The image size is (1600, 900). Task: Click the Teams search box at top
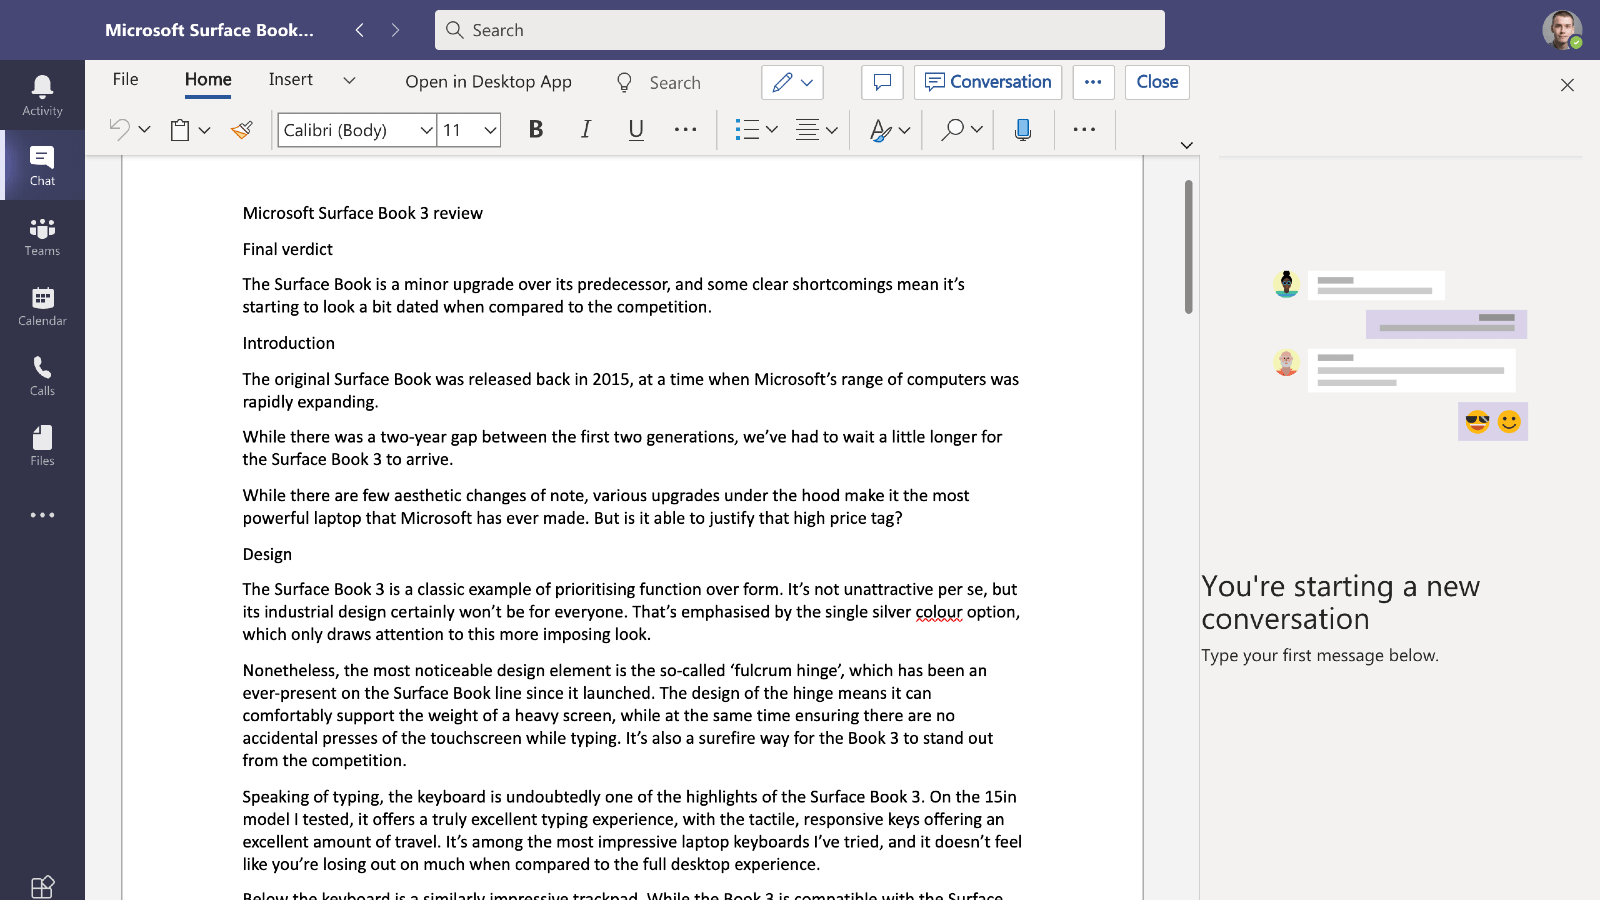pyautogui.click(x=800, y=30)
